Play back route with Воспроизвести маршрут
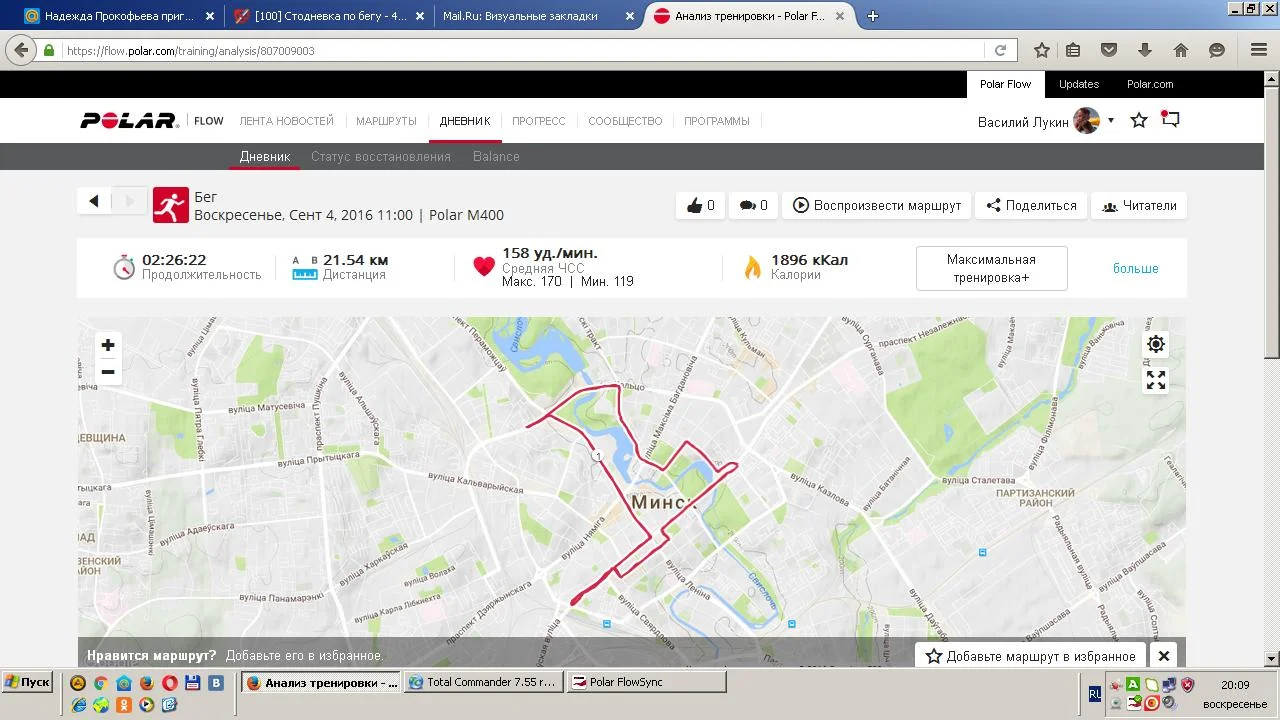1280x720 pixels. (x=877, y=205)
